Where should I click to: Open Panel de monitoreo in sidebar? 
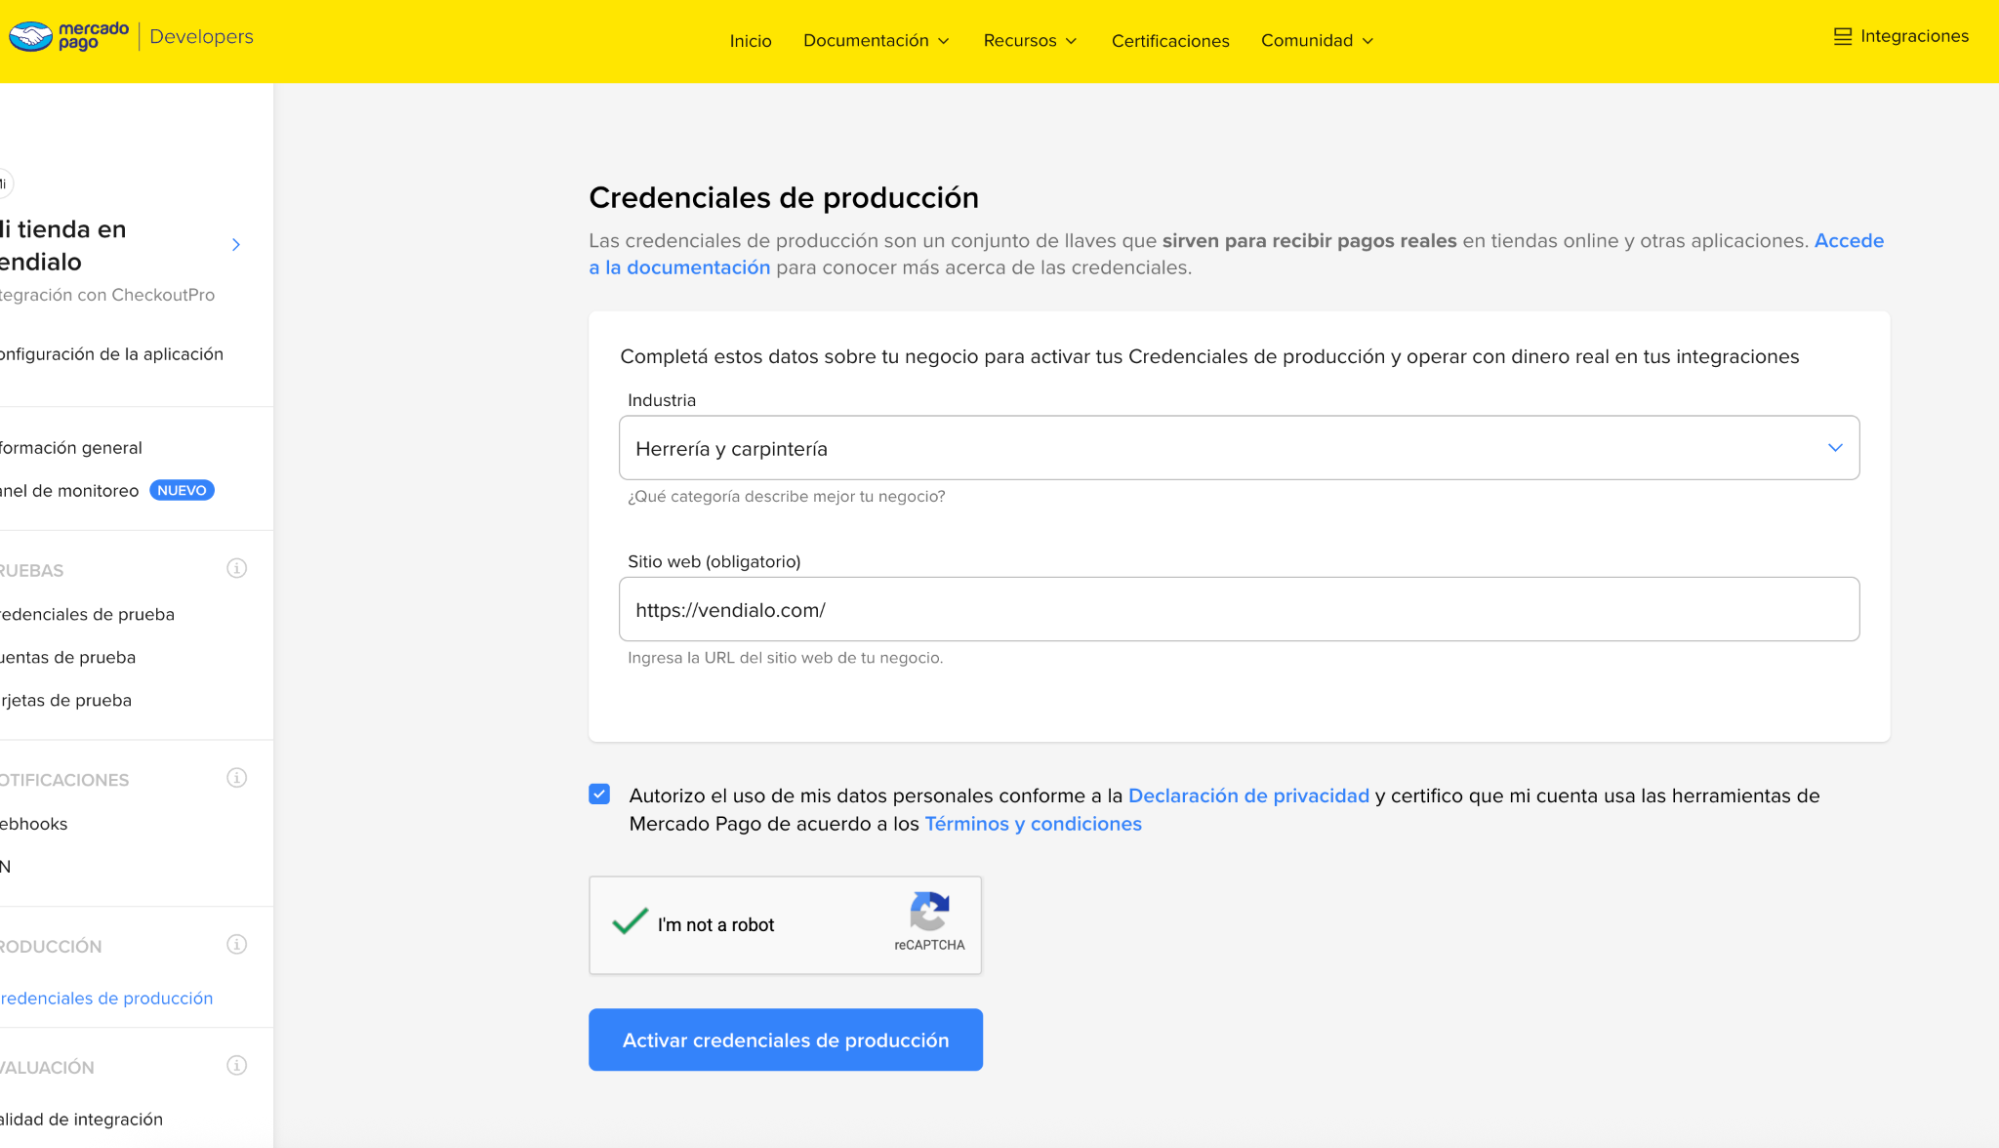pyautogui.click(x=70, y=490)
